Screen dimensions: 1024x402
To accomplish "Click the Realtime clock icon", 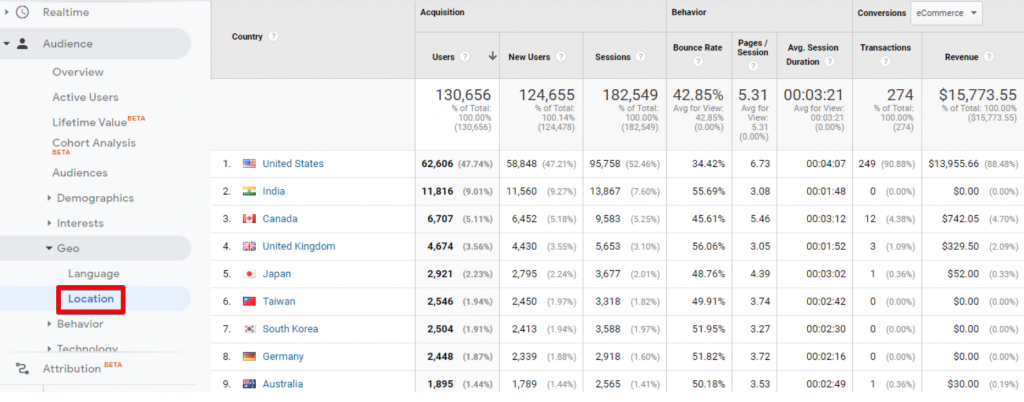I will [23, 12].
